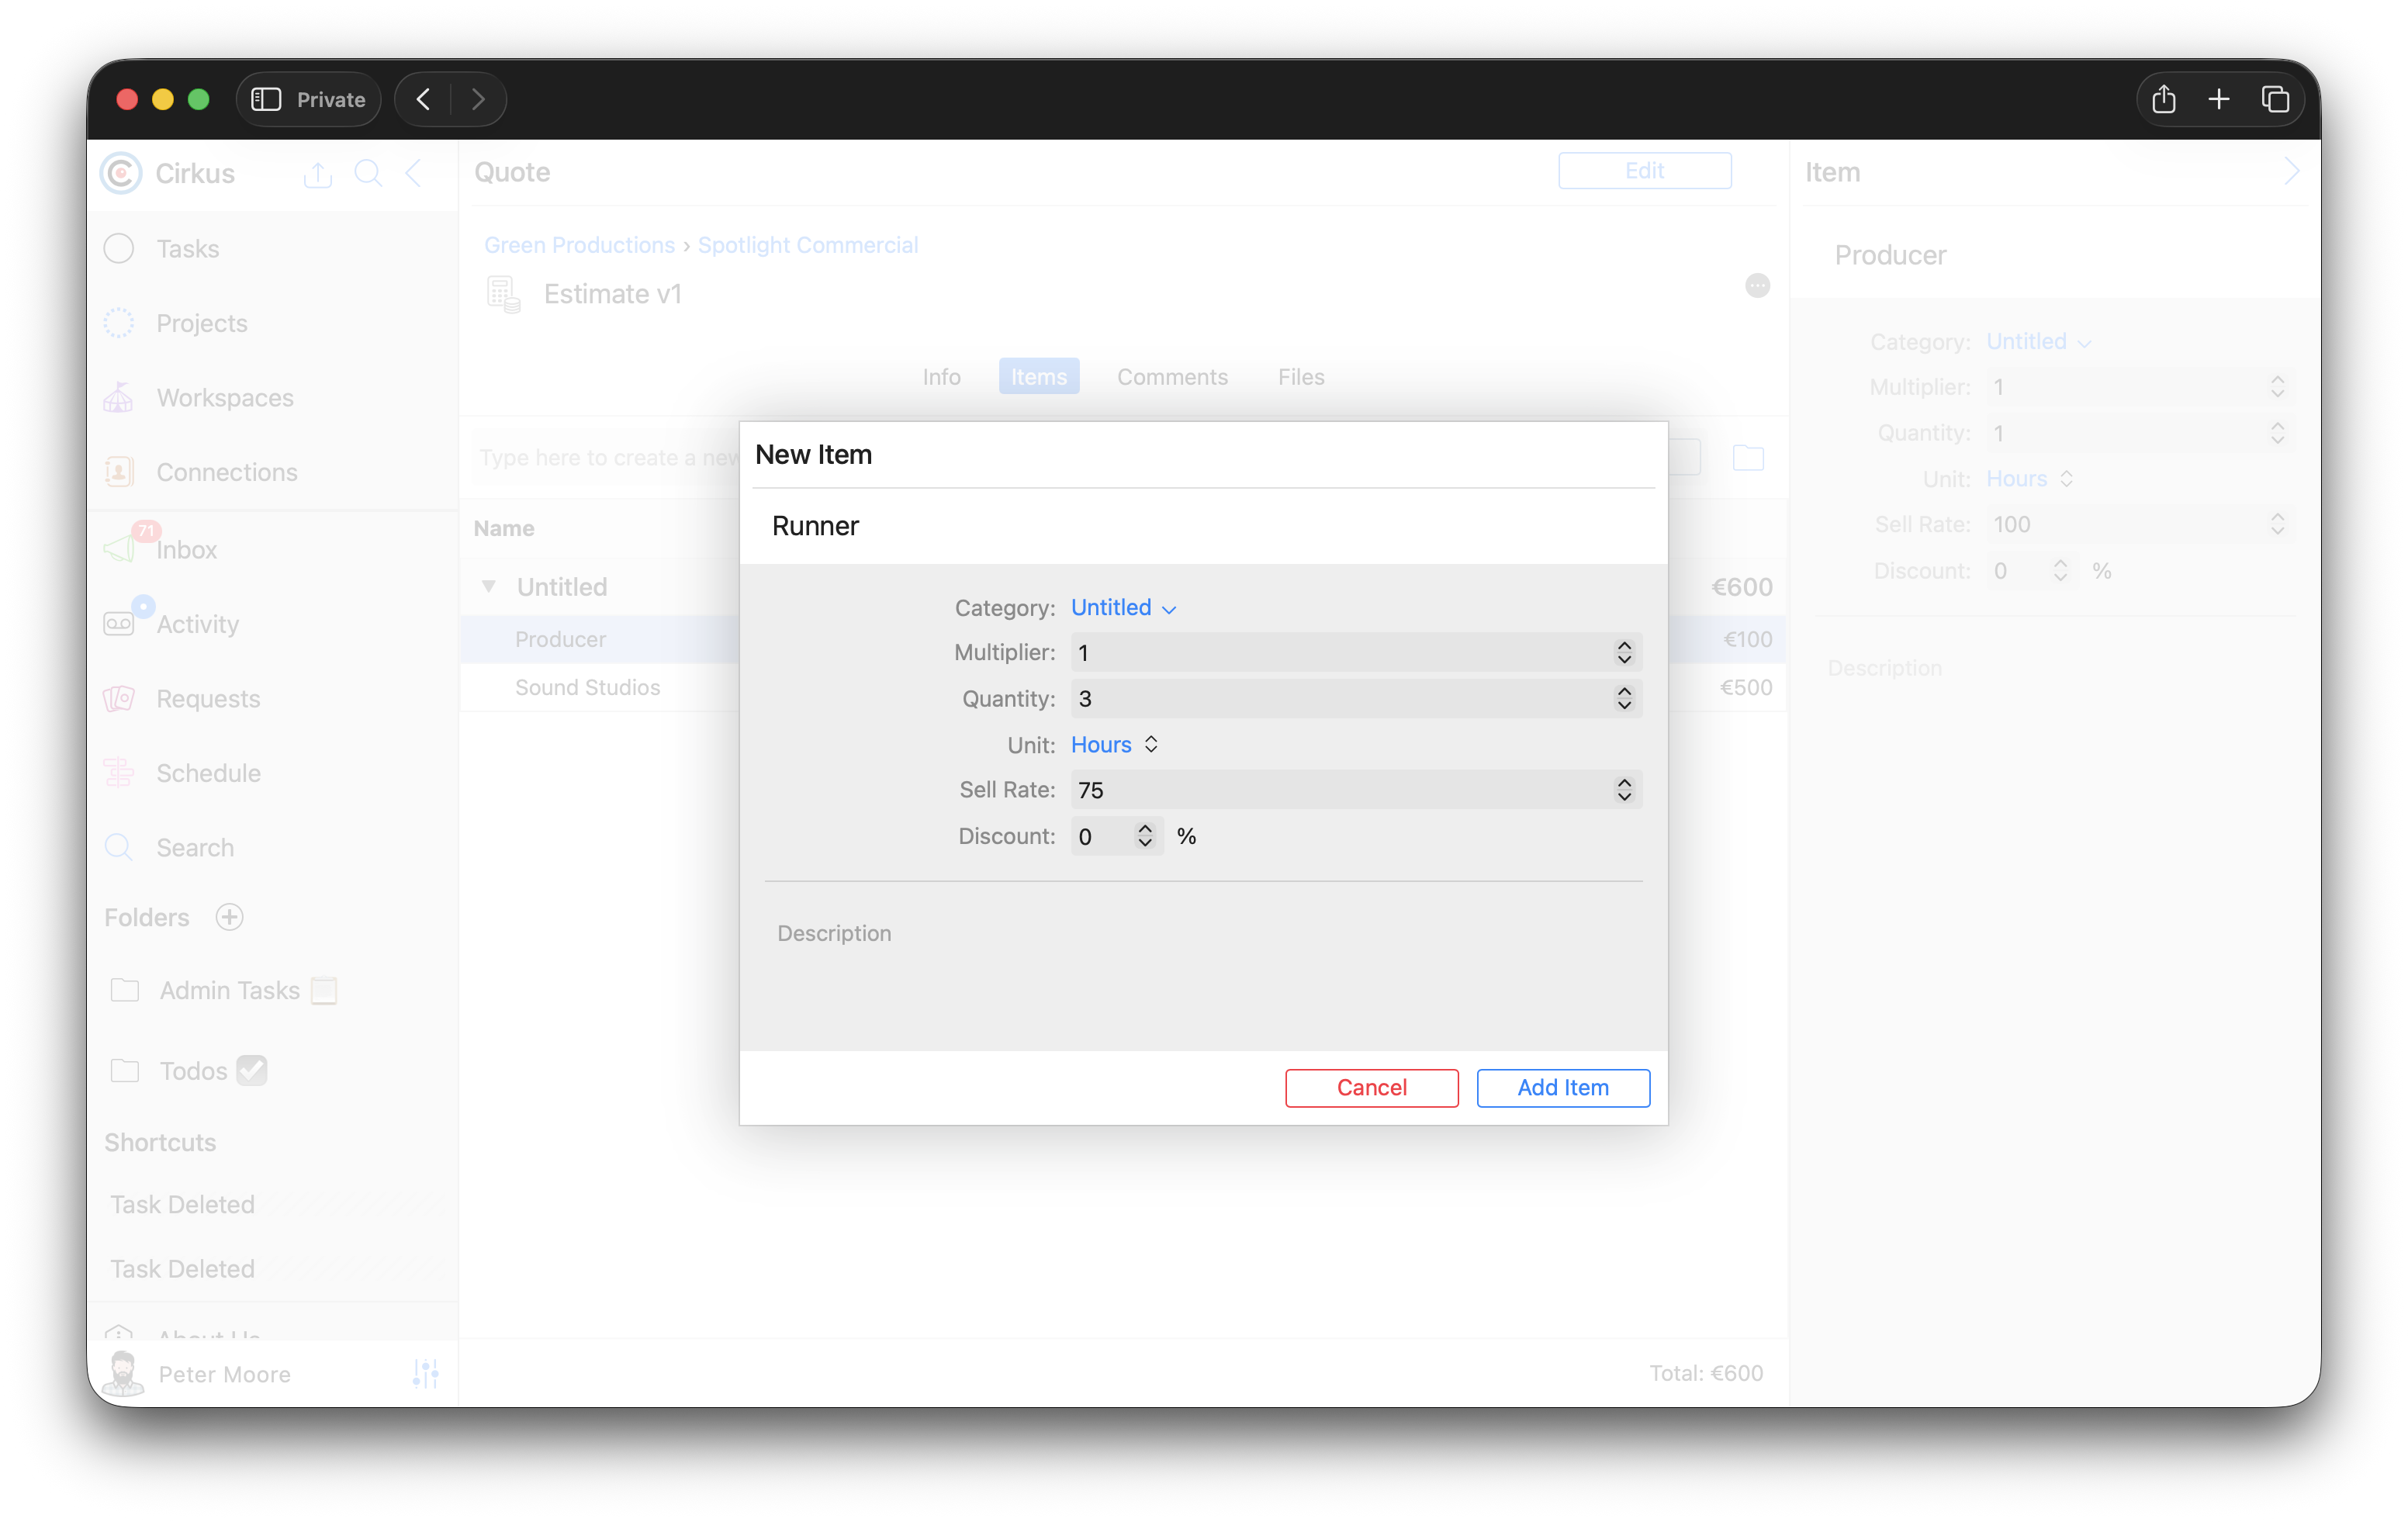Open settings sliders icon near Peter Moore
The height and width of the screenshot is (1522, 2408).
click(x=425, y=1374)
